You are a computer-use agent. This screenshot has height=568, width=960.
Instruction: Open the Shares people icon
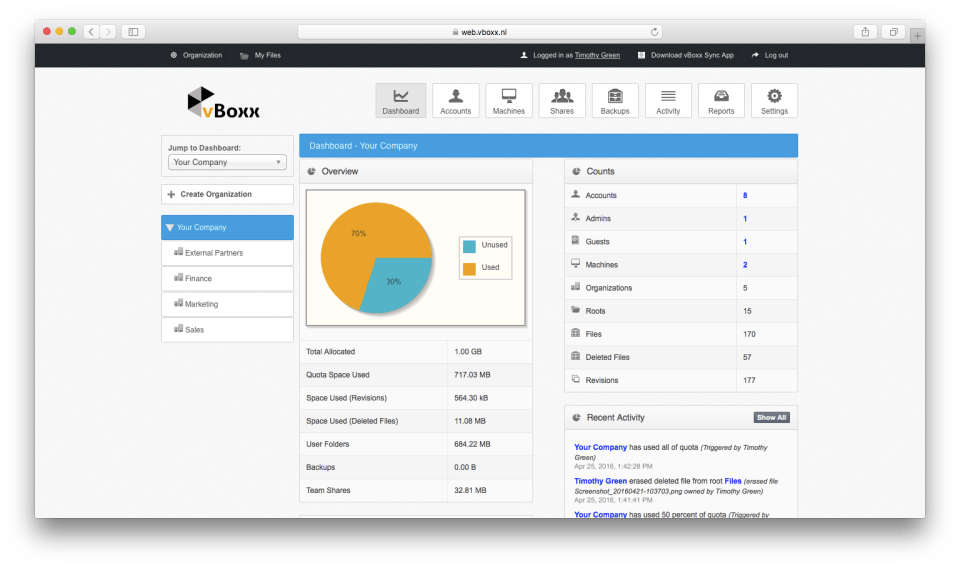562,95
